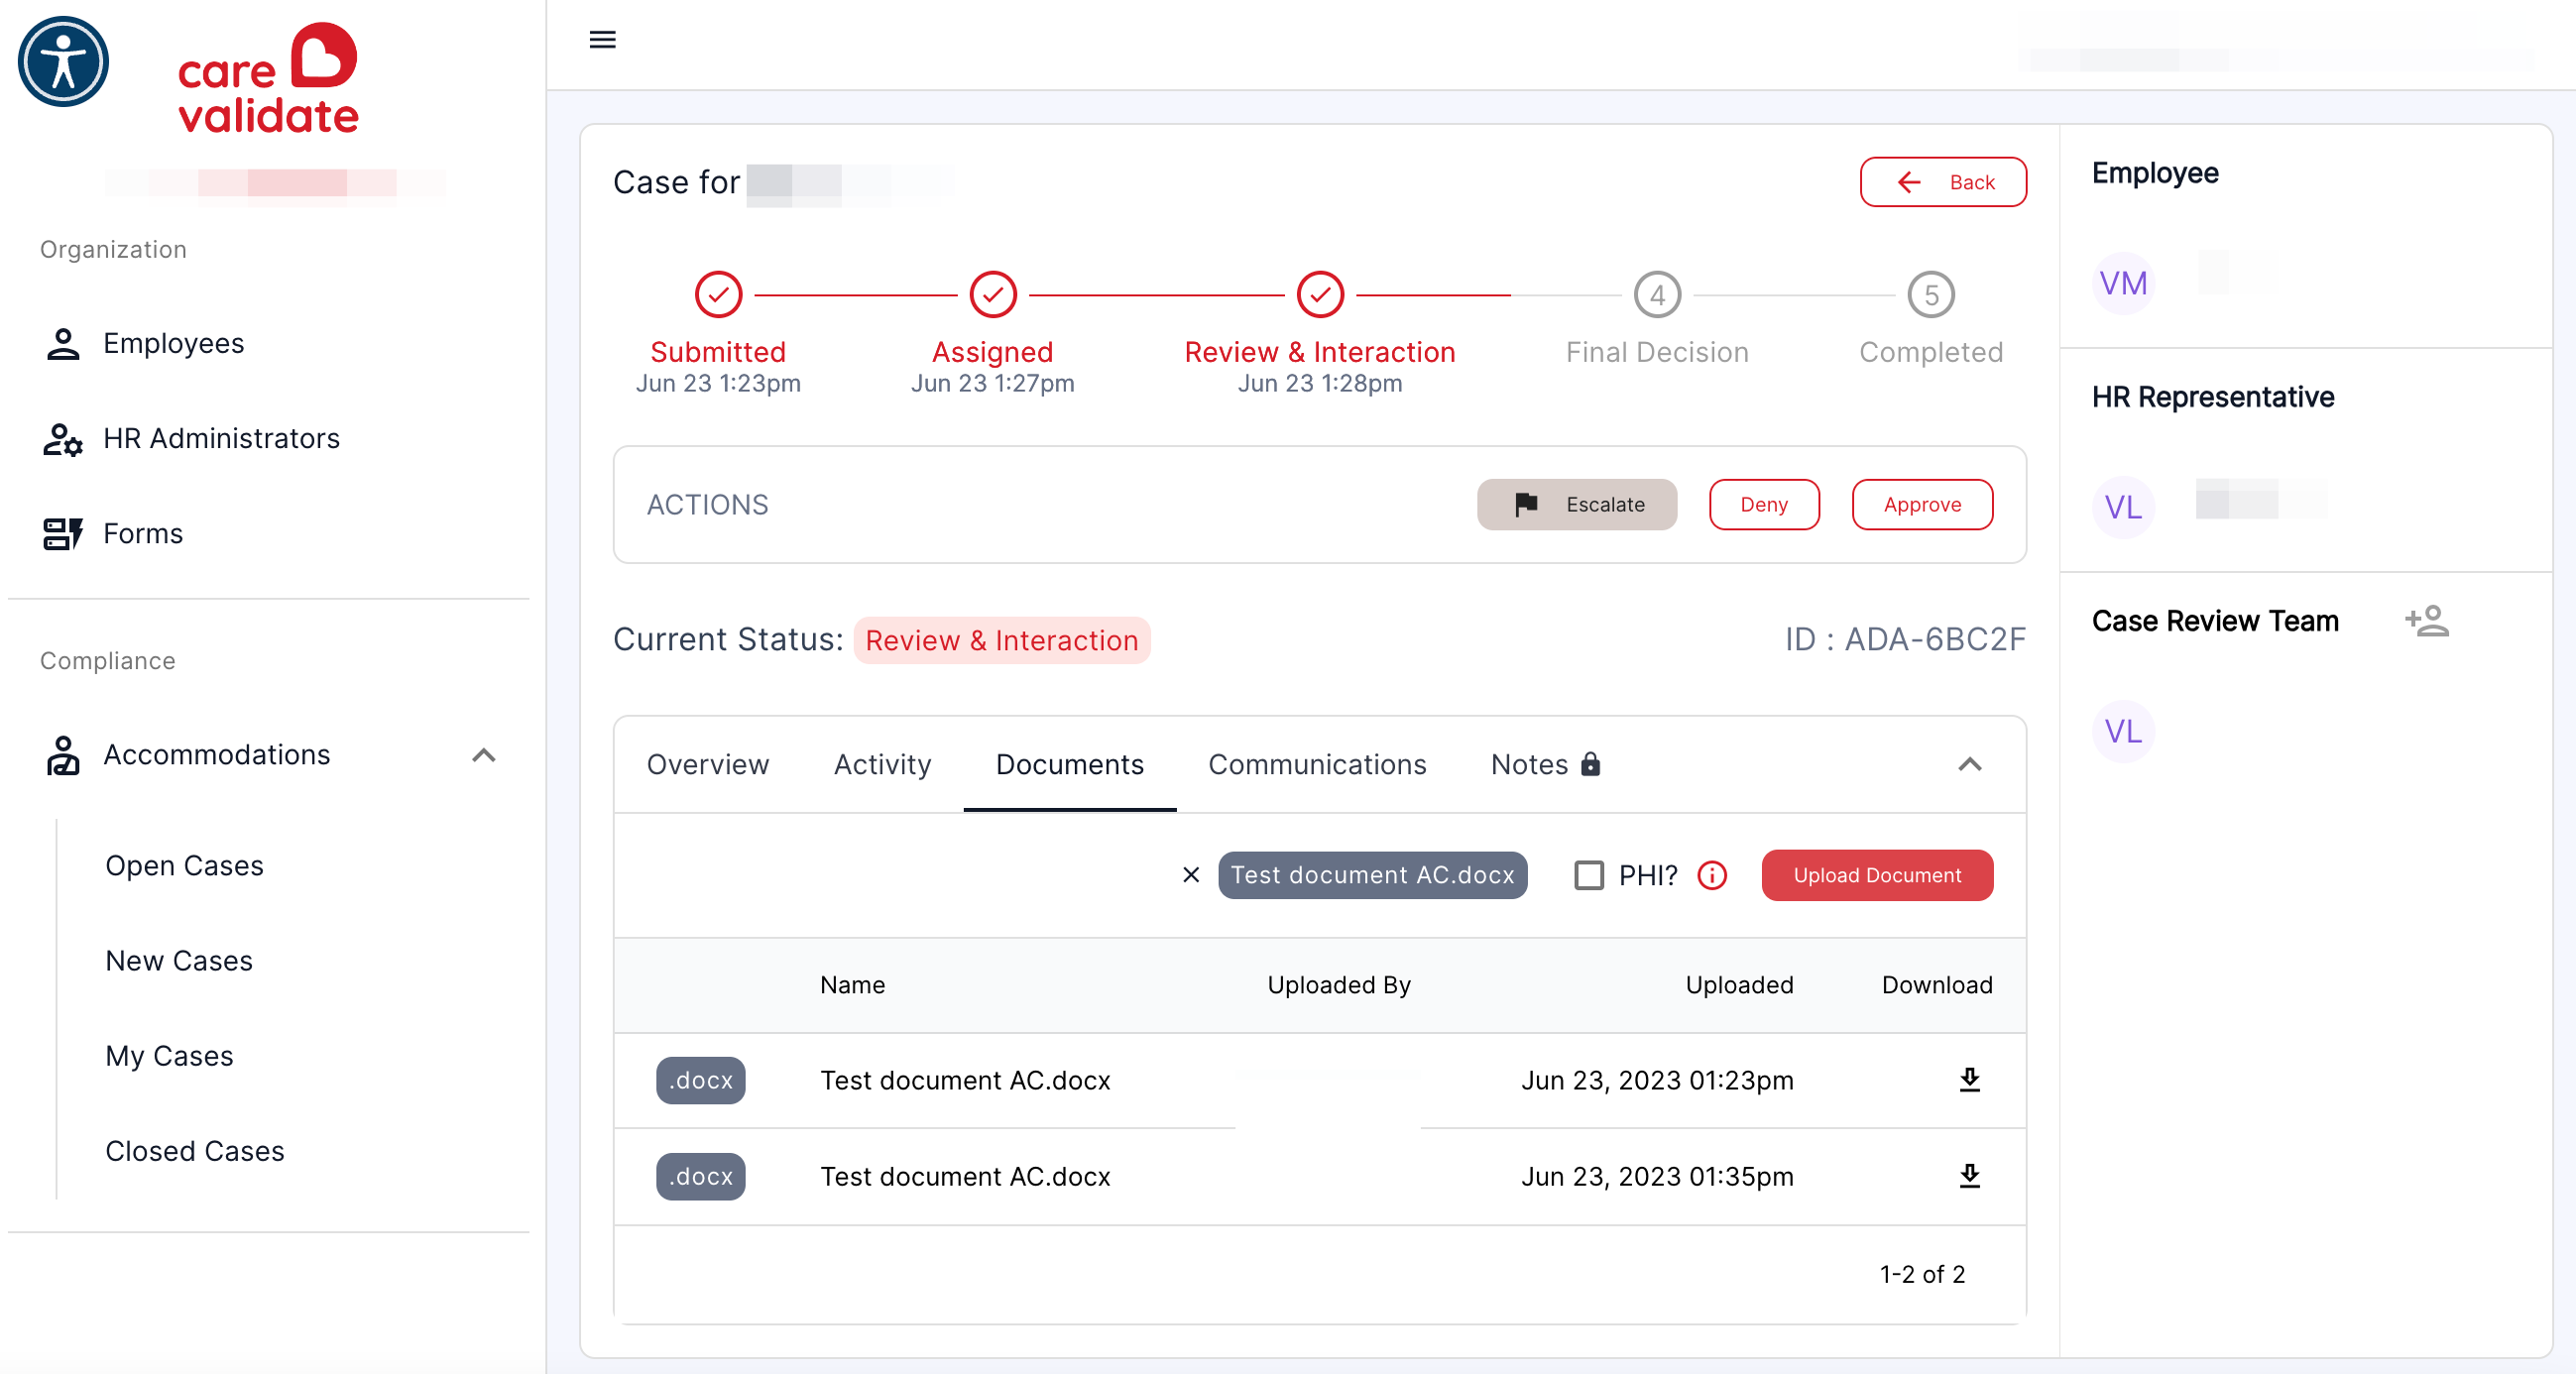Switch to the Activity tab
Viewport: 2576px width, 1374px height.
coord(882,764)
